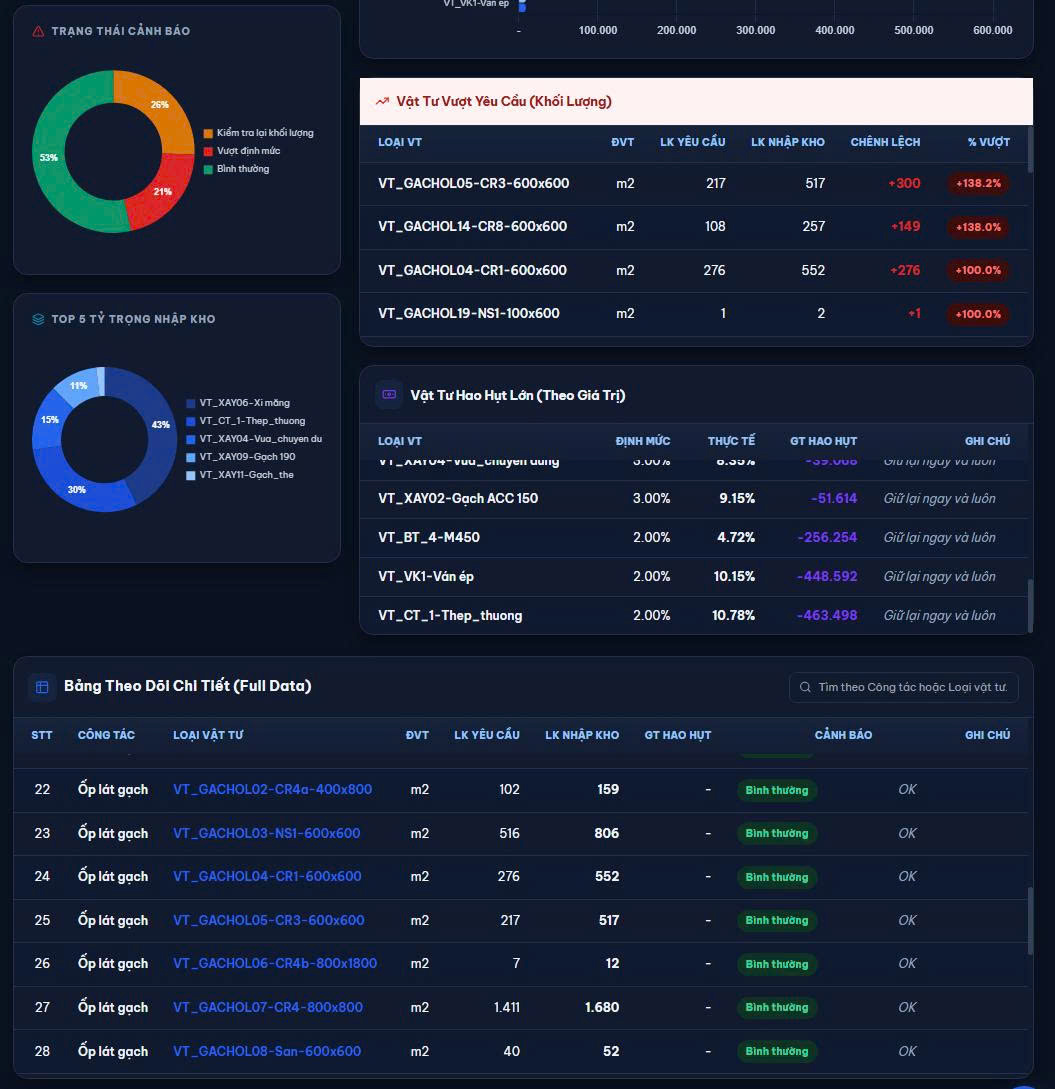Viewport: 1055px width, 1089px height.
Task: Open the VT_GACHOL08-San-600x600 material link
Action: tap(267, 1051)
